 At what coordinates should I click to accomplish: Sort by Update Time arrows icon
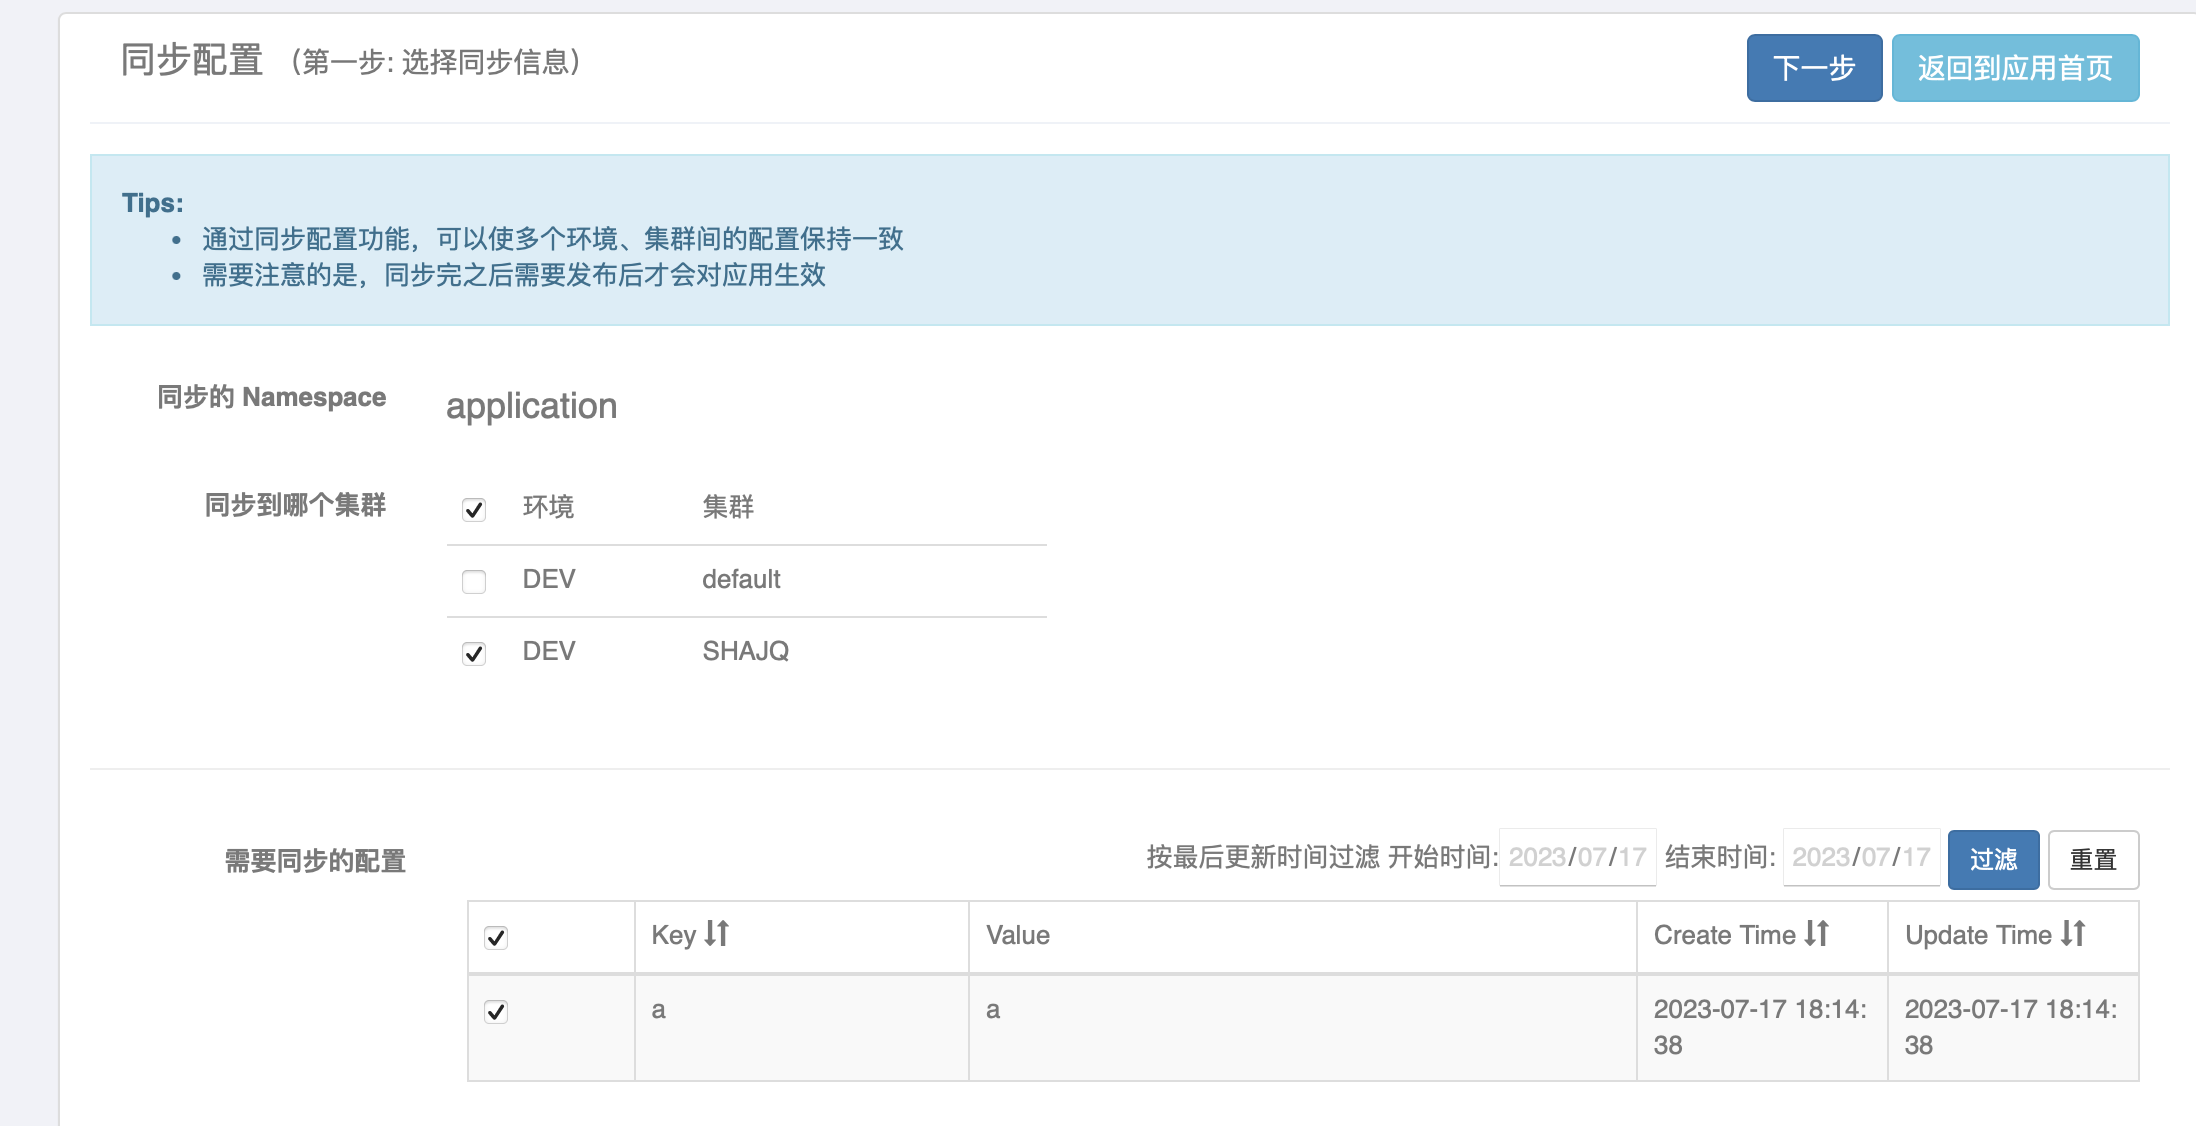tap(2073, 934)
